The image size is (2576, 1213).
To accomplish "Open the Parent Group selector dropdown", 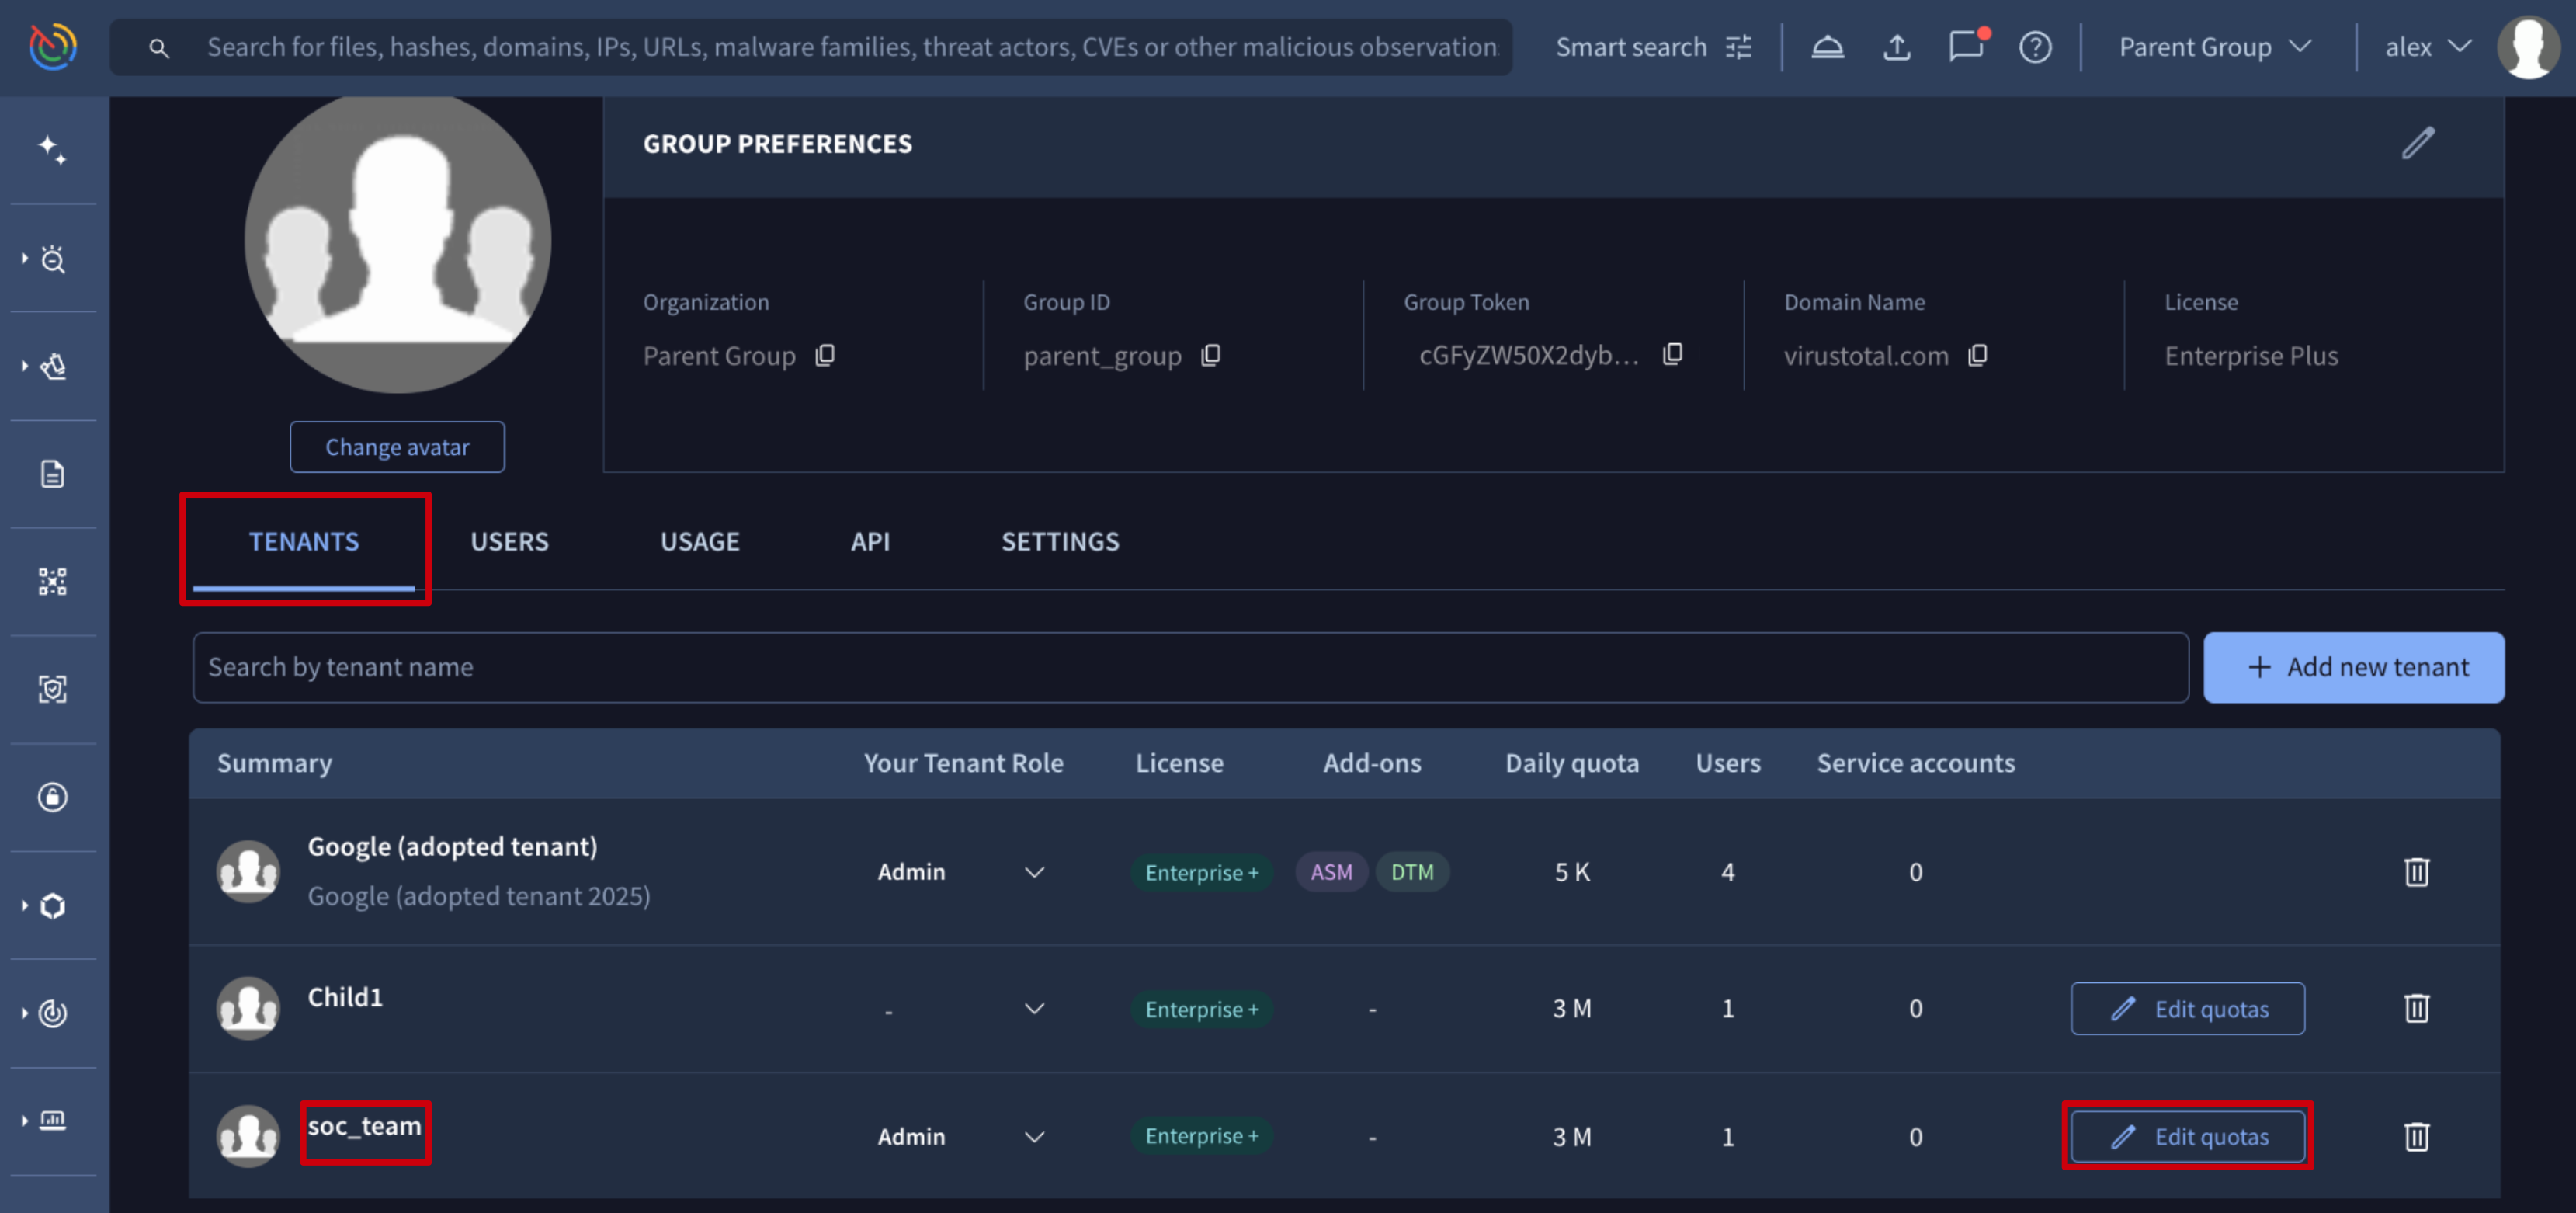I will 2214,47.
